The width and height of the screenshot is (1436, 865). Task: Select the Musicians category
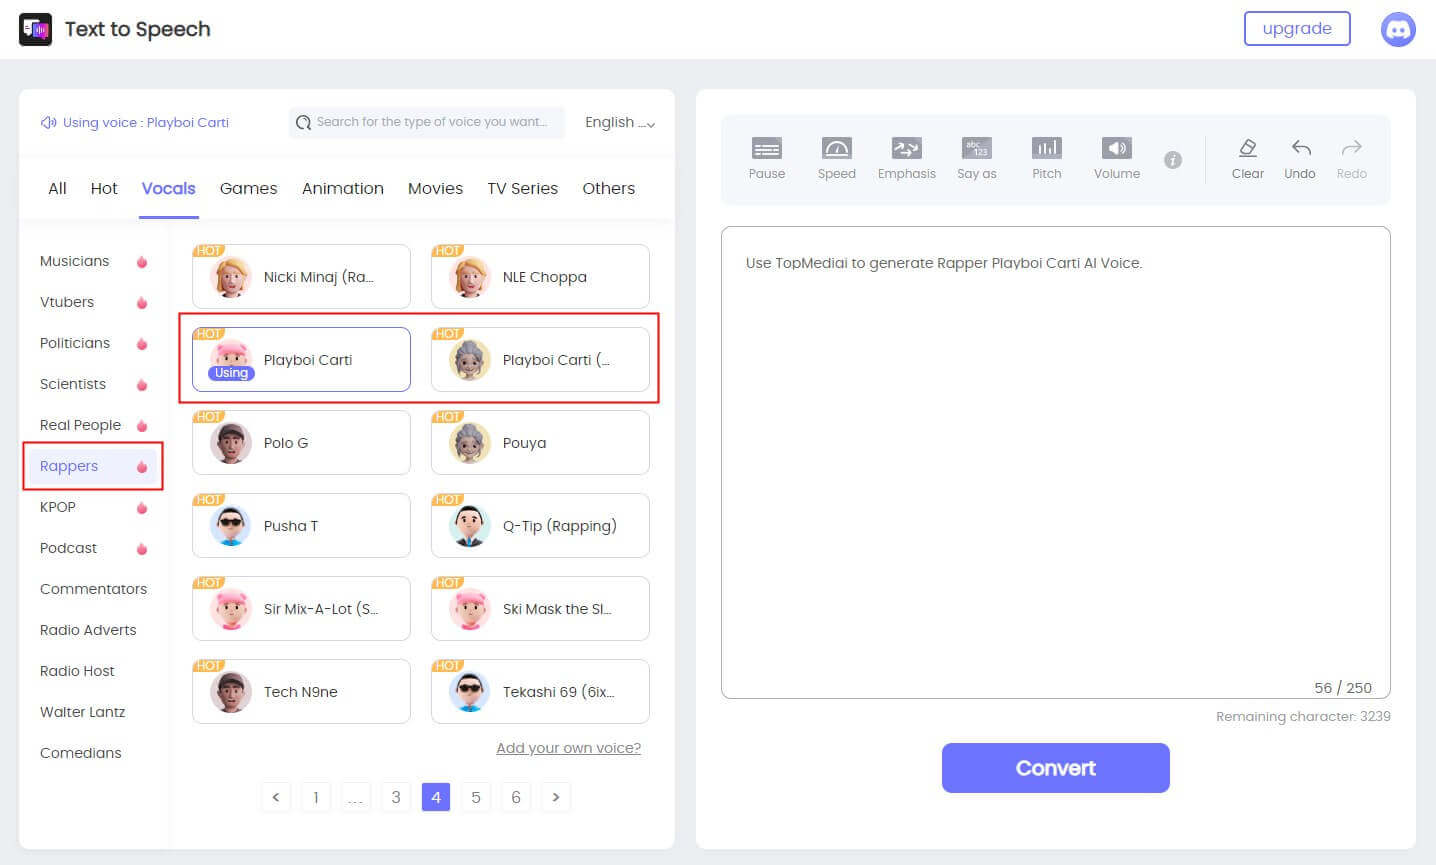(x=93, y=261)
